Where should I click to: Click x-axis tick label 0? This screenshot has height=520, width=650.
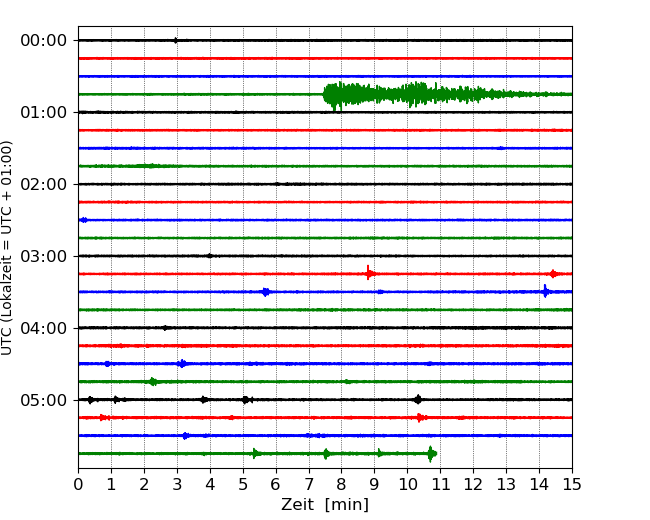coord(78,484)
